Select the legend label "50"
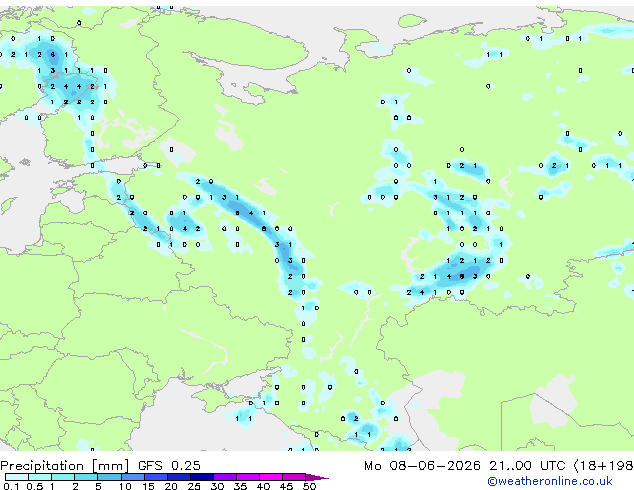 point(309,486)
